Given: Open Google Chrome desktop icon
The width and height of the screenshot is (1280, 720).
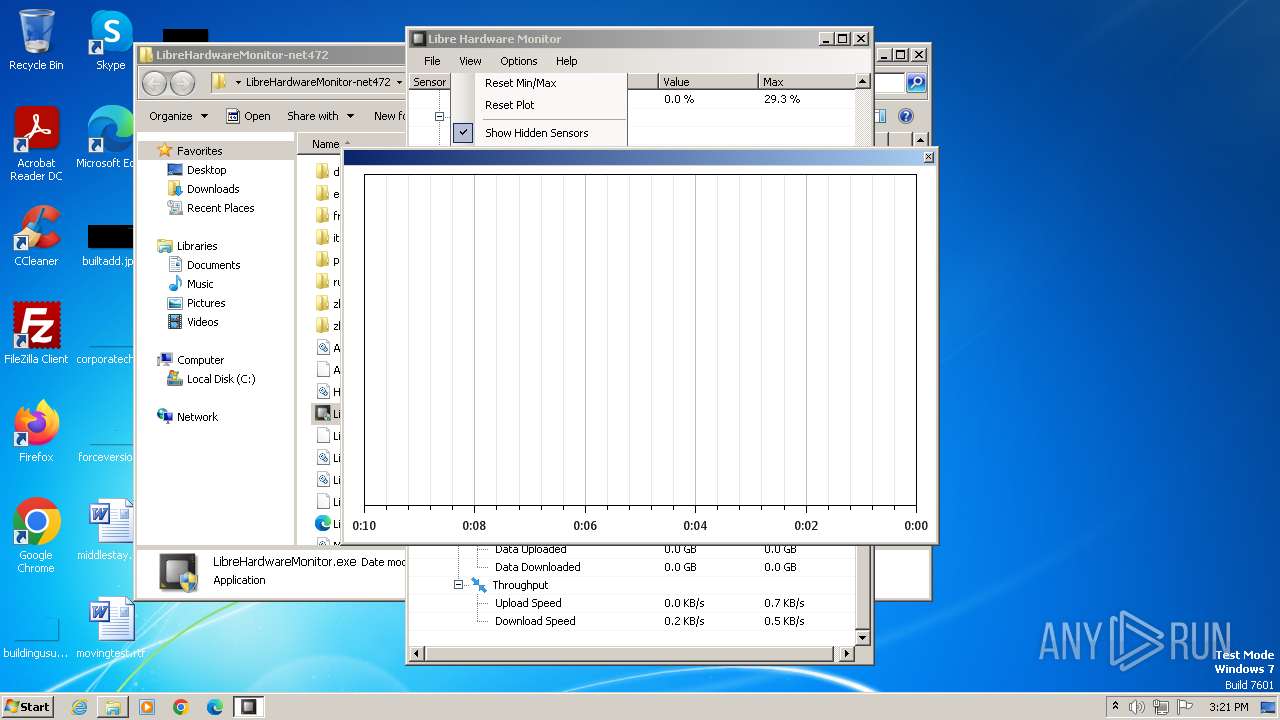Looking at the screenshot, I should coord(36,536).
